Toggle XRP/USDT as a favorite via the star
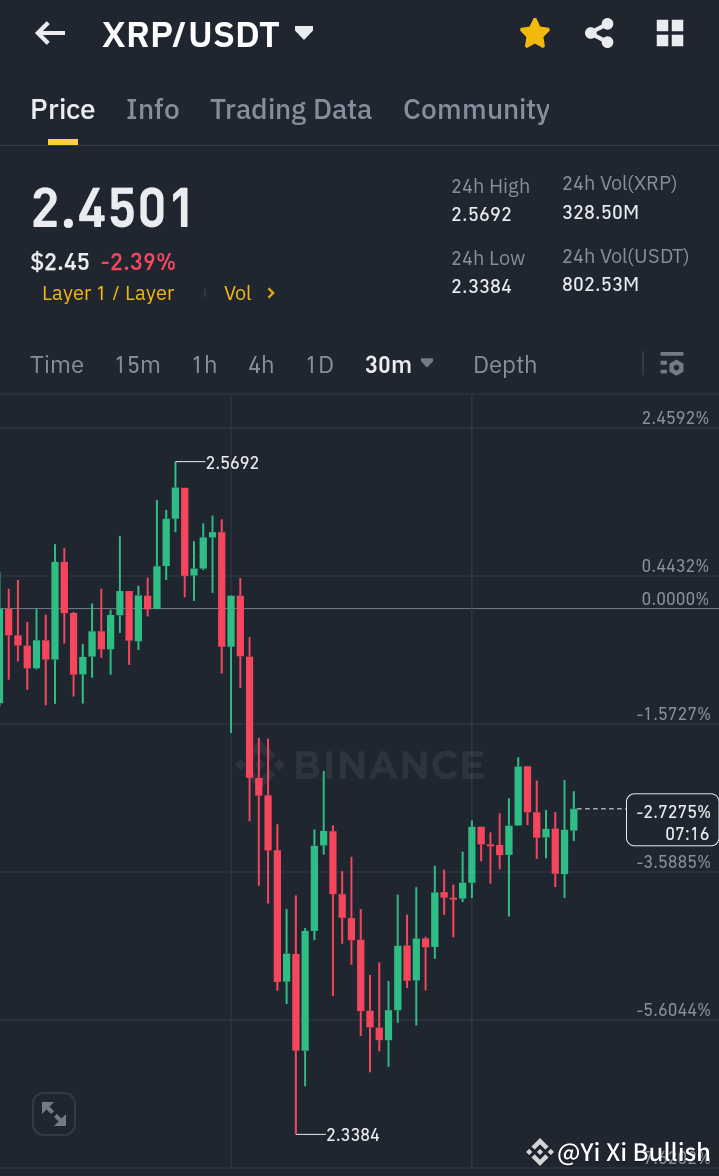This screenshot has height=1176, width=719. tap(535, 33)
